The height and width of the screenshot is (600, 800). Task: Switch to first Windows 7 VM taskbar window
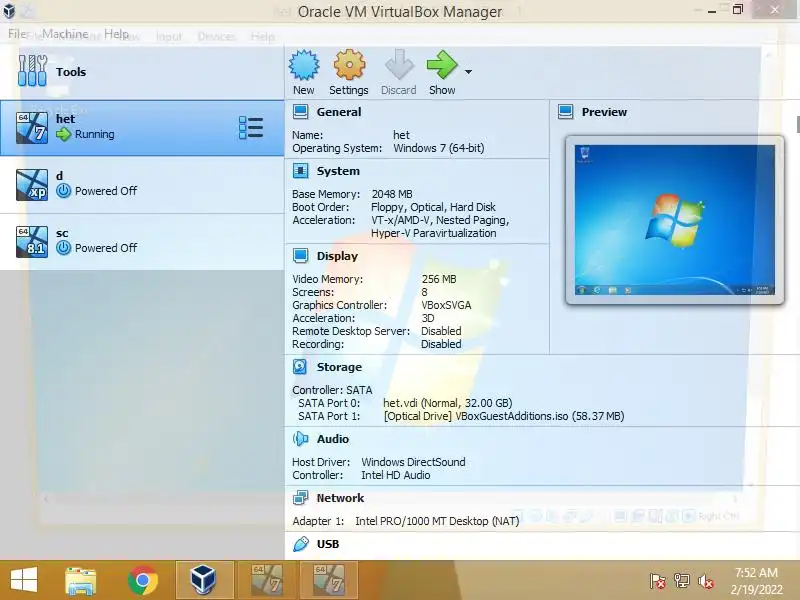click(267, 580)
